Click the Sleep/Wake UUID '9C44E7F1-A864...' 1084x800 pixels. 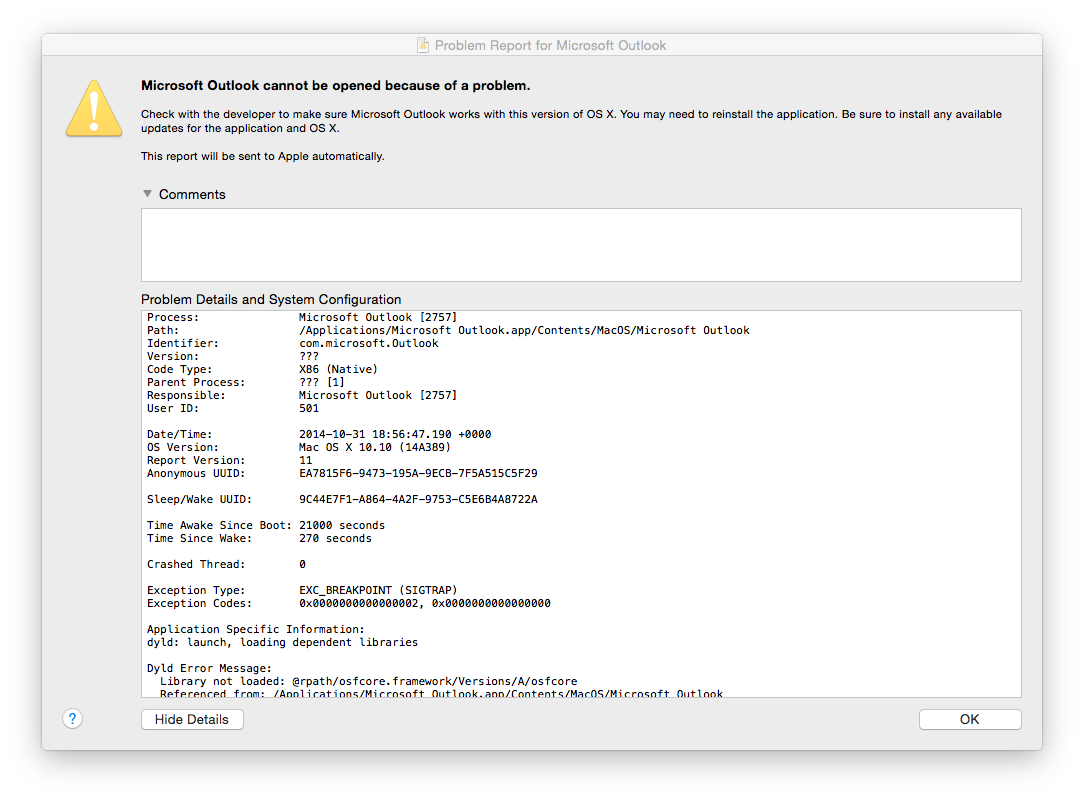[x=418, y=499]
